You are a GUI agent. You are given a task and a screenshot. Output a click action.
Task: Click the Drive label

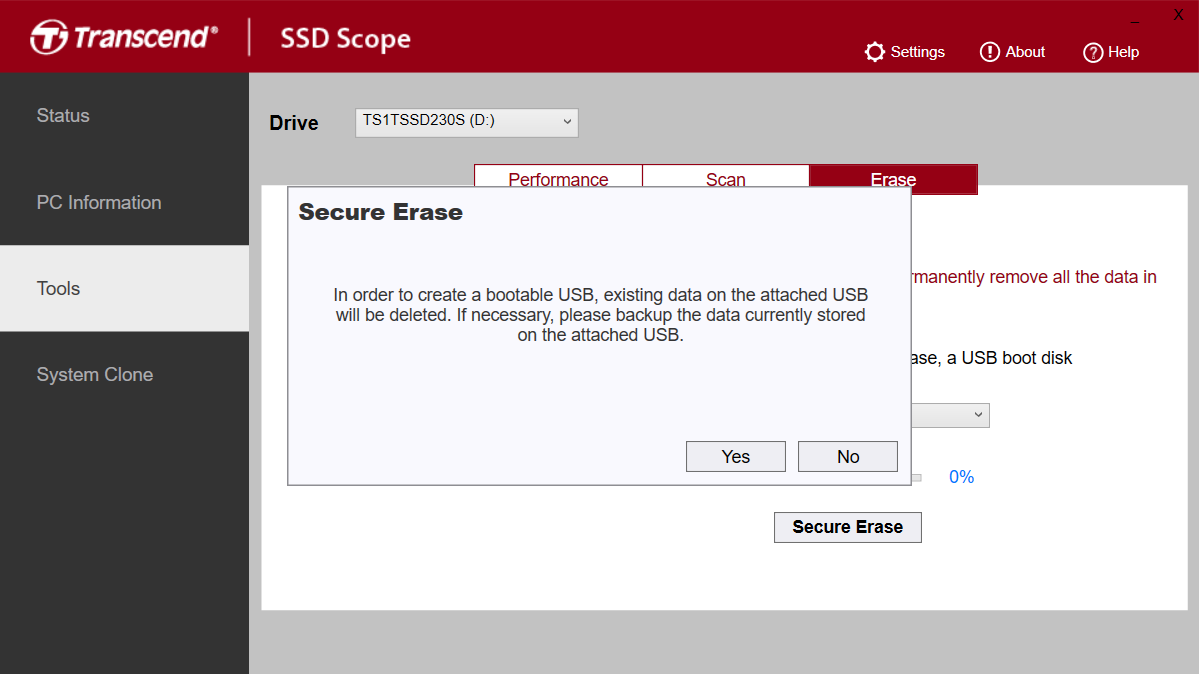pos(294,123)
